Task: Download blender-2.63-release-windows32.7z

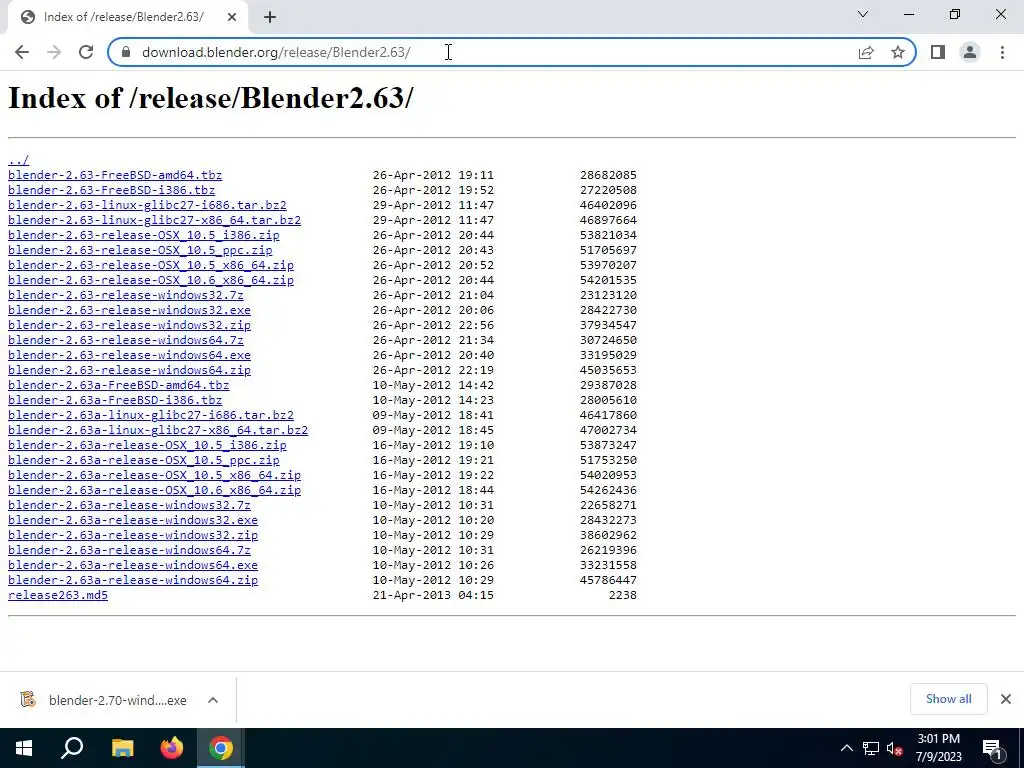Action: click(x=126, y=295)
